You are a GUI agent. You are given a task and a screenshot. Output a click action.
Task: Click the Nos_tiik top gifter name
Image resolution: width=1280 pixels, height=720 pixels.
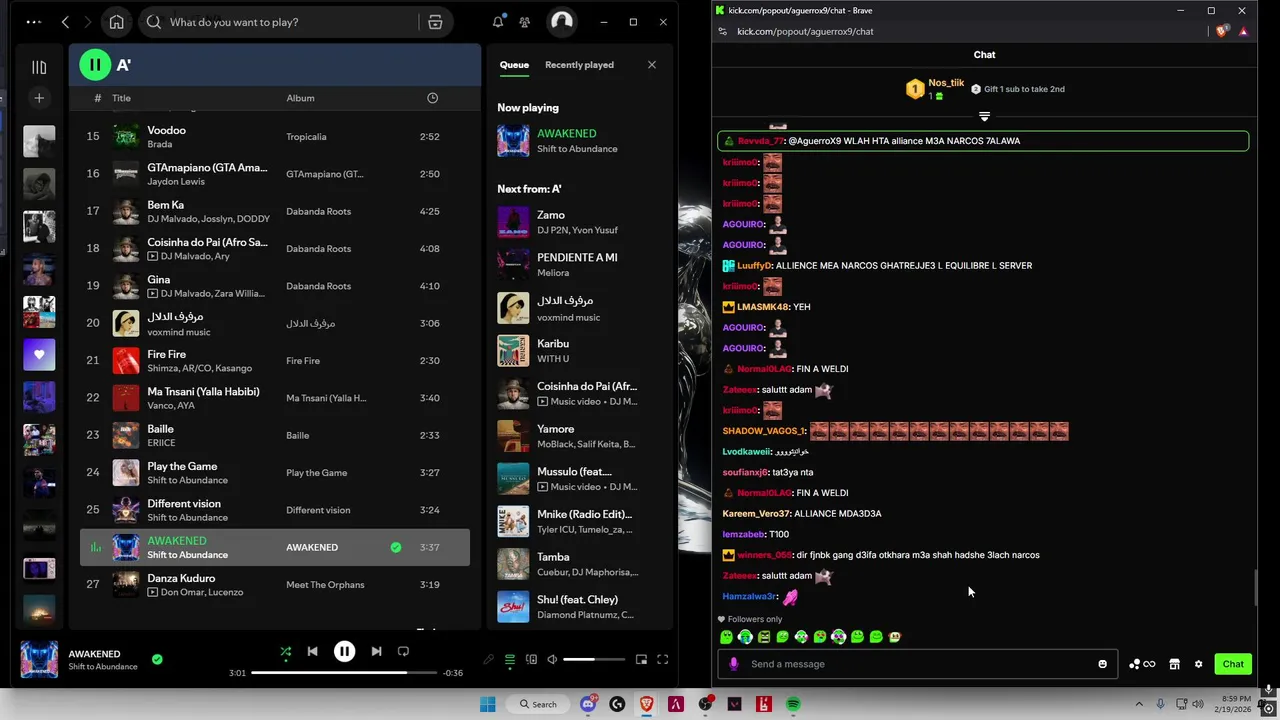(x=946, y=83)
